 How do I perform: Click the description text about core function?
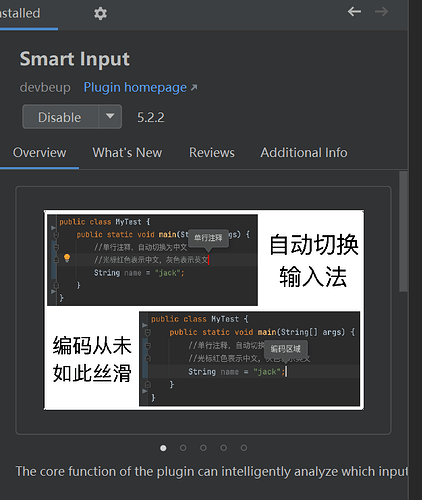point(212,472)
